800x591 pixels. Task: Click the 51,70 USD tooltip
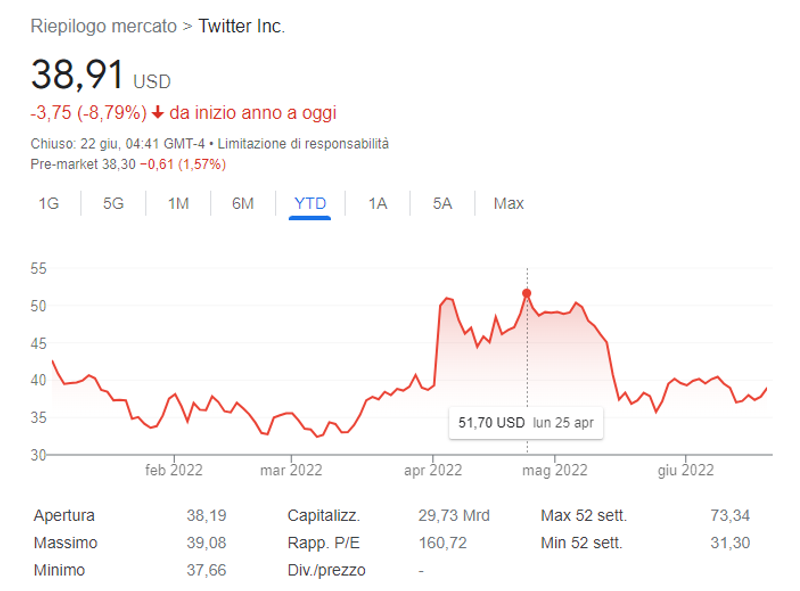coord(526,423)
